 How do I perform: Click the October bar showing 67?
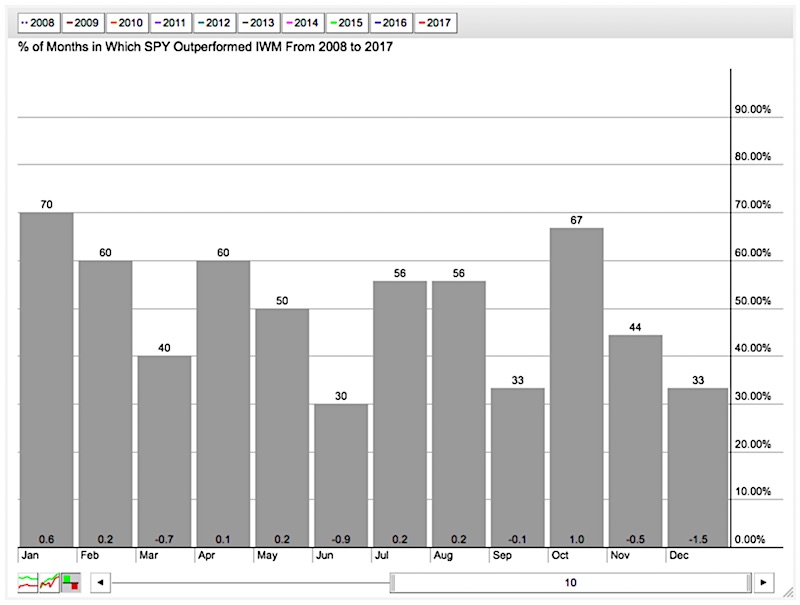click(x=577, y=387)
